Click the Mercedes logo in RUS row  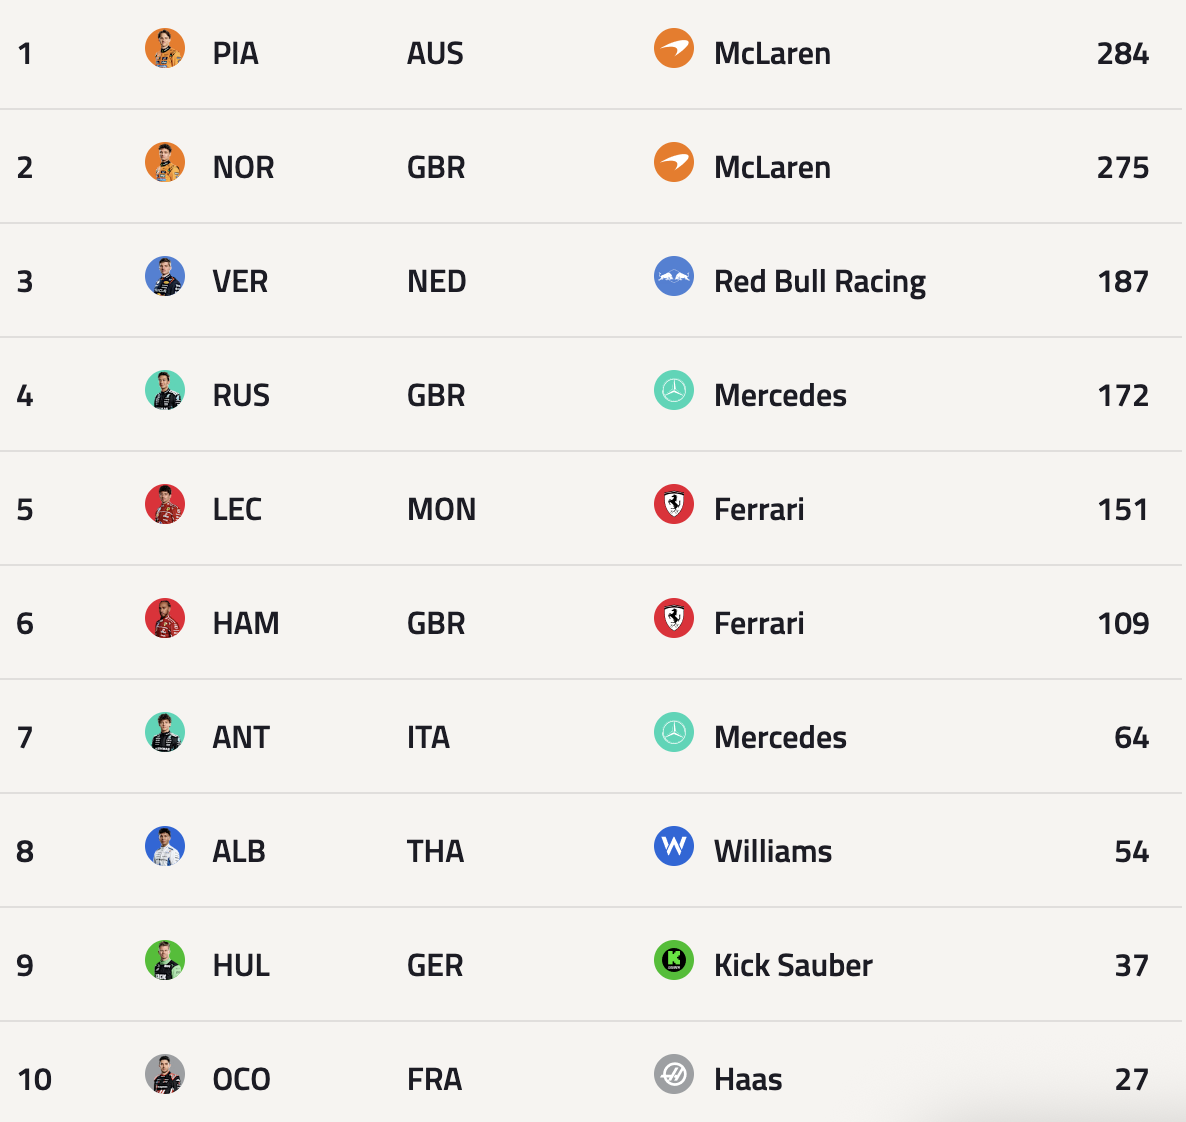[x=673, y=390]
